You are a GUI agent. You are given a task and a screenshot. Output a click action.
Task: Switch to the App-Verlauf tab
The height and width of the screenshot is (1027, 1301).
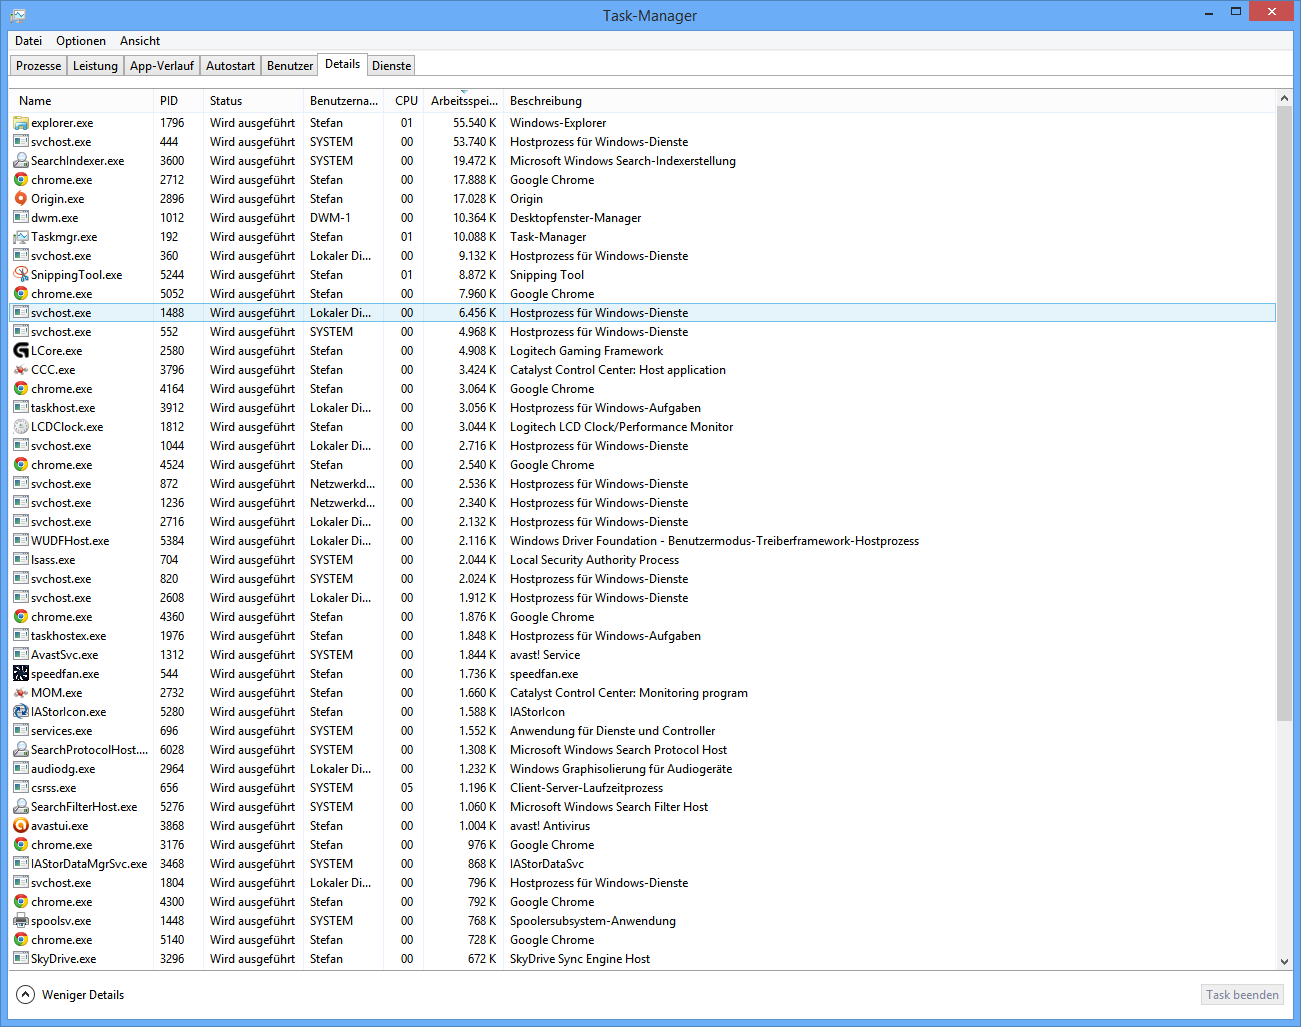pos(162,66)
